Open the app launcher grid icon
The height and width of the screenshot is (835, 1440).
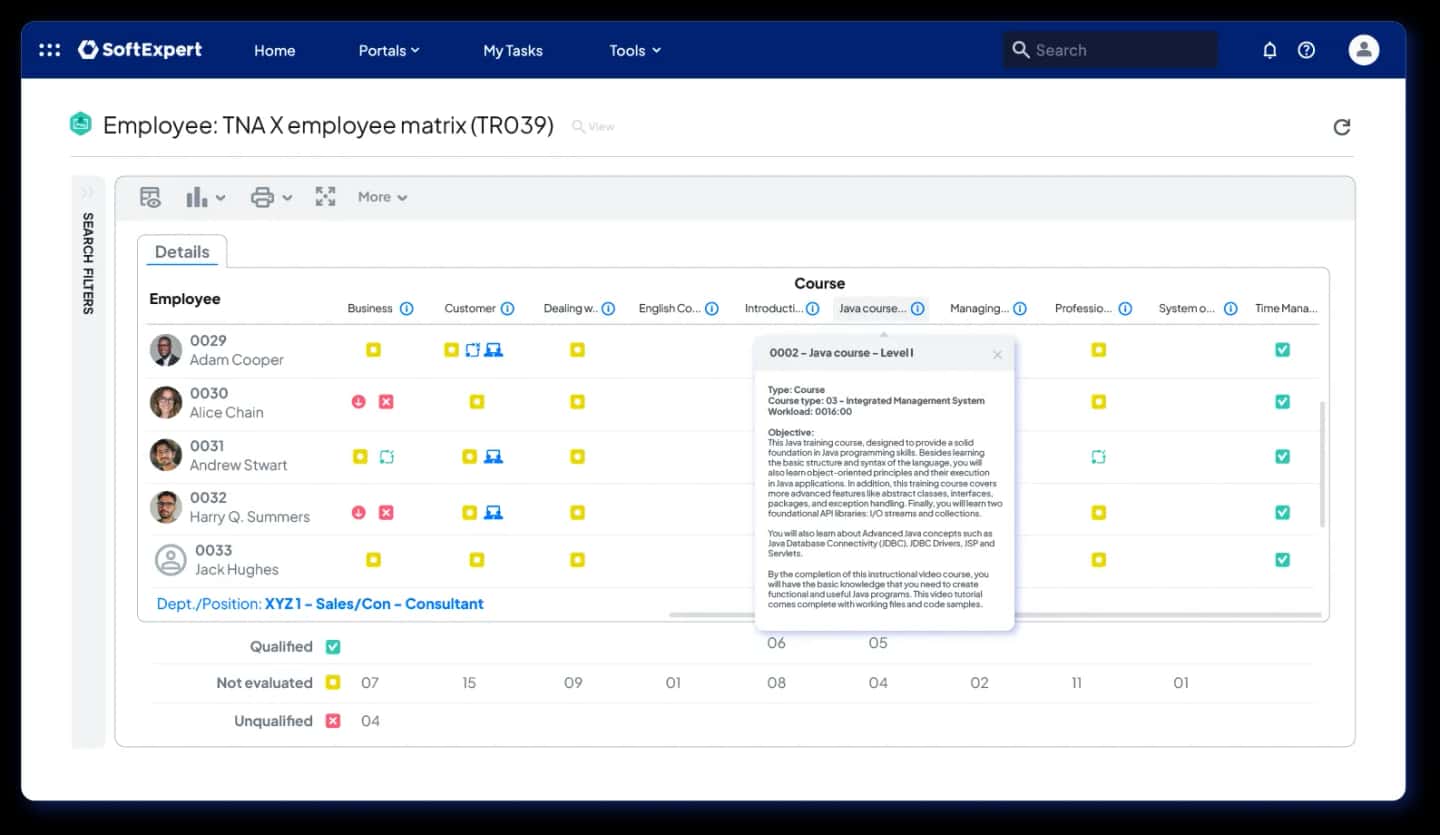tap(49, 50)
